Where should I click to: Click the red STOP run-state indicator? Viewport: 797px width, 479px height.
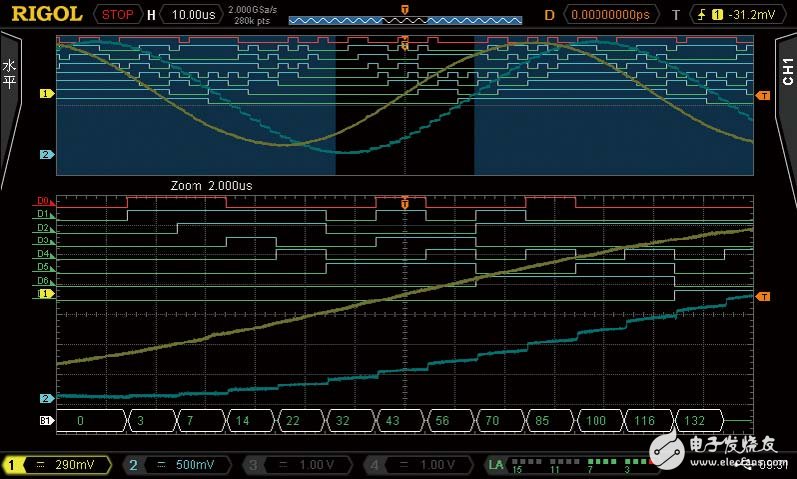pos(117,15)
